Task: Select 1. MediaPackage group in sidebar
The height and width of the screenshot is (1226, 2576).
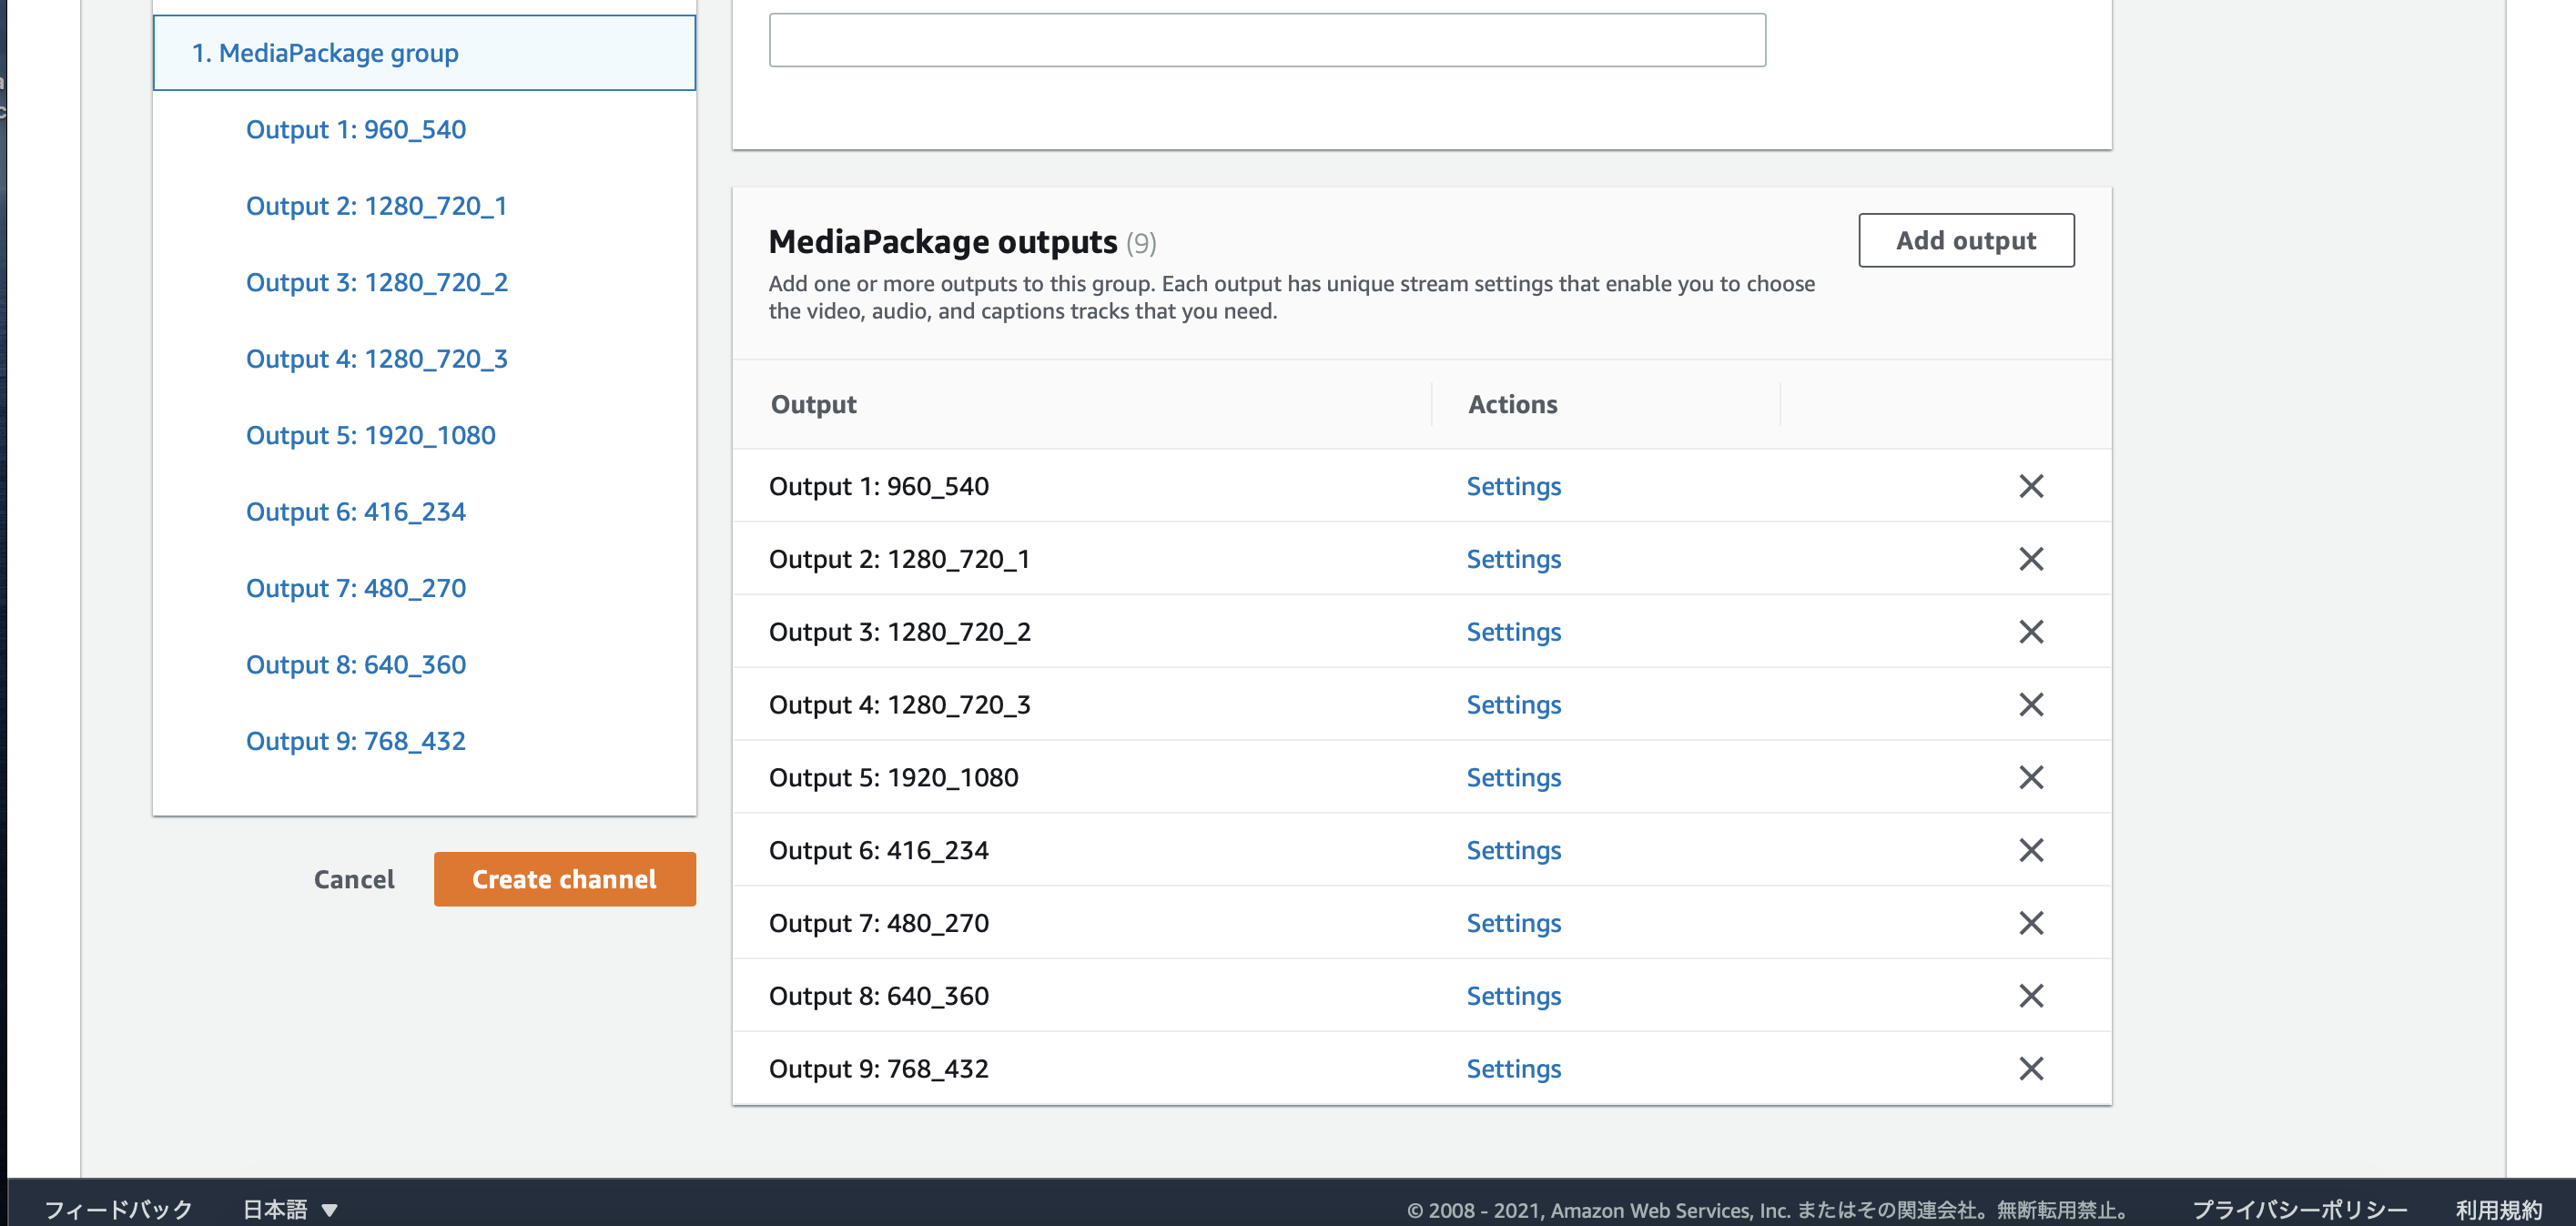Action: (x=424, y=53)
